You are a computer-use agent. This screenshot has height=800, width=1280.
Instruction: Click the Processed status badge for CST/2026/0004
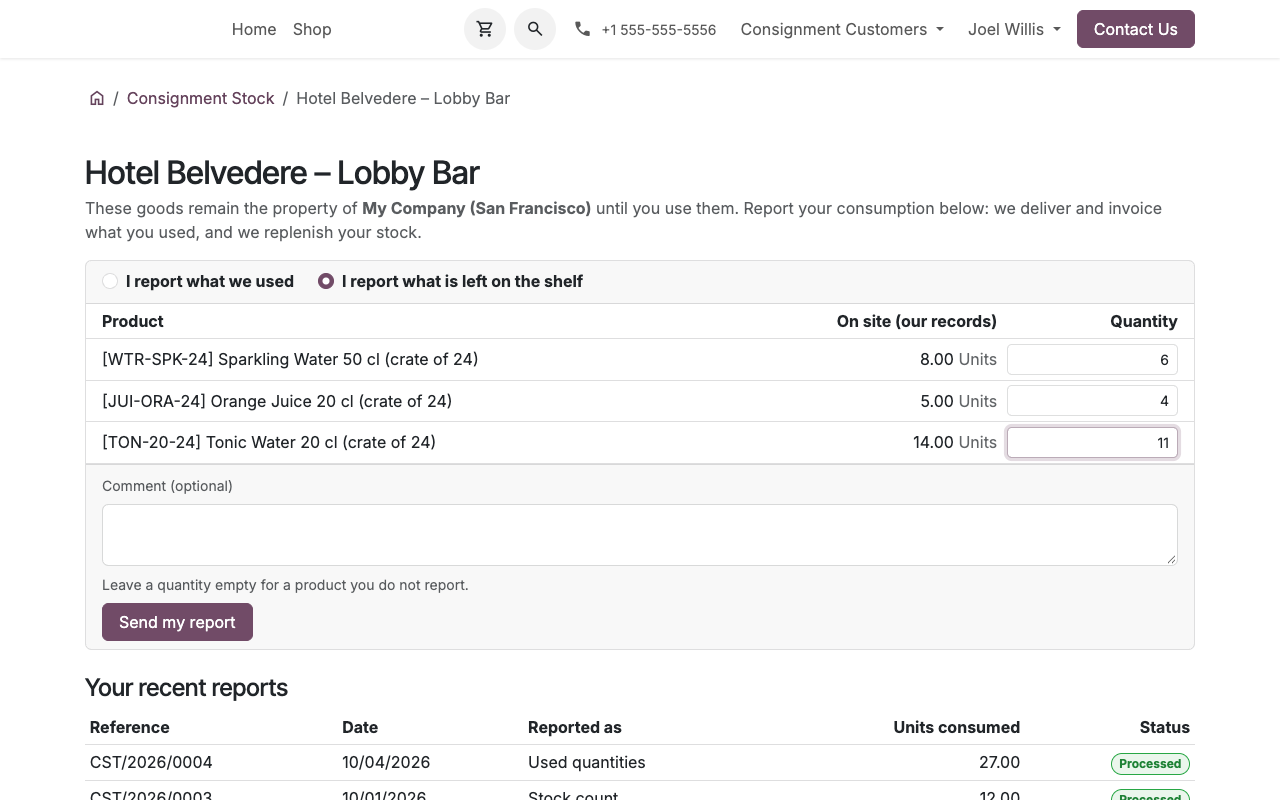click(1150, 764)
